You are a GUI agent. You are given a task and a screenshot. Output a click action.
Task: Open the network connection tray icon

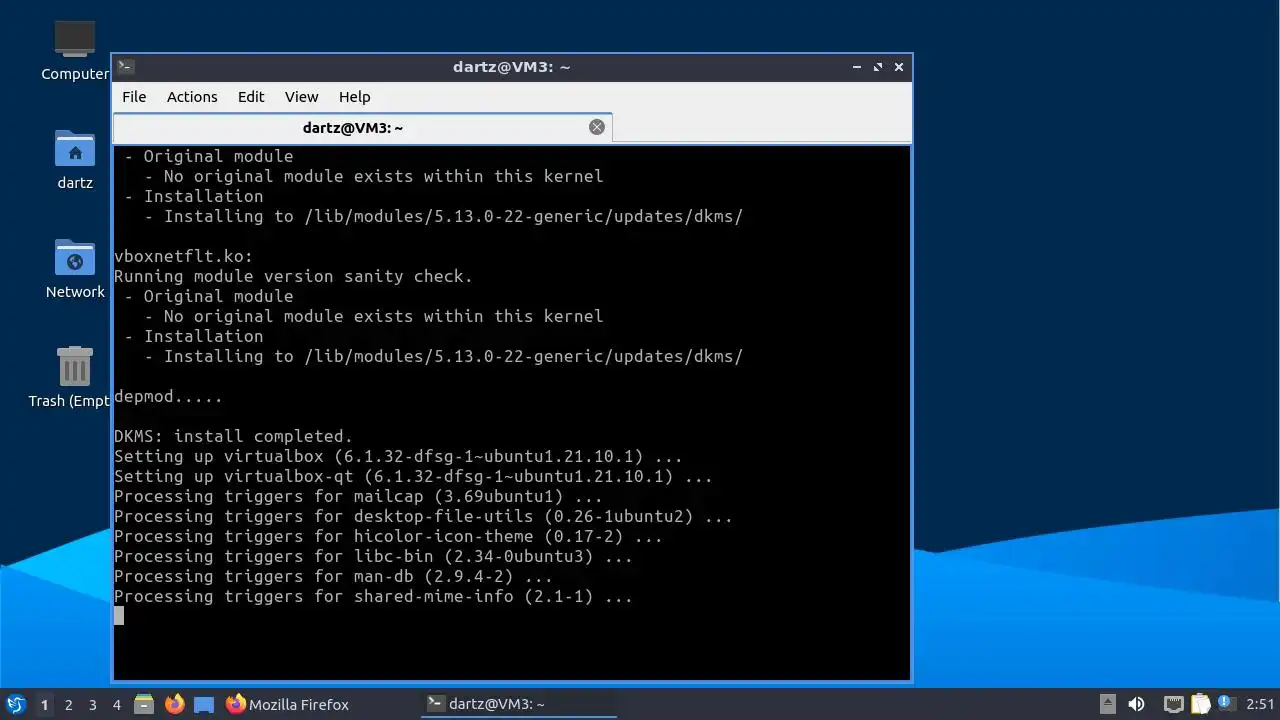tap(1173, 704)
